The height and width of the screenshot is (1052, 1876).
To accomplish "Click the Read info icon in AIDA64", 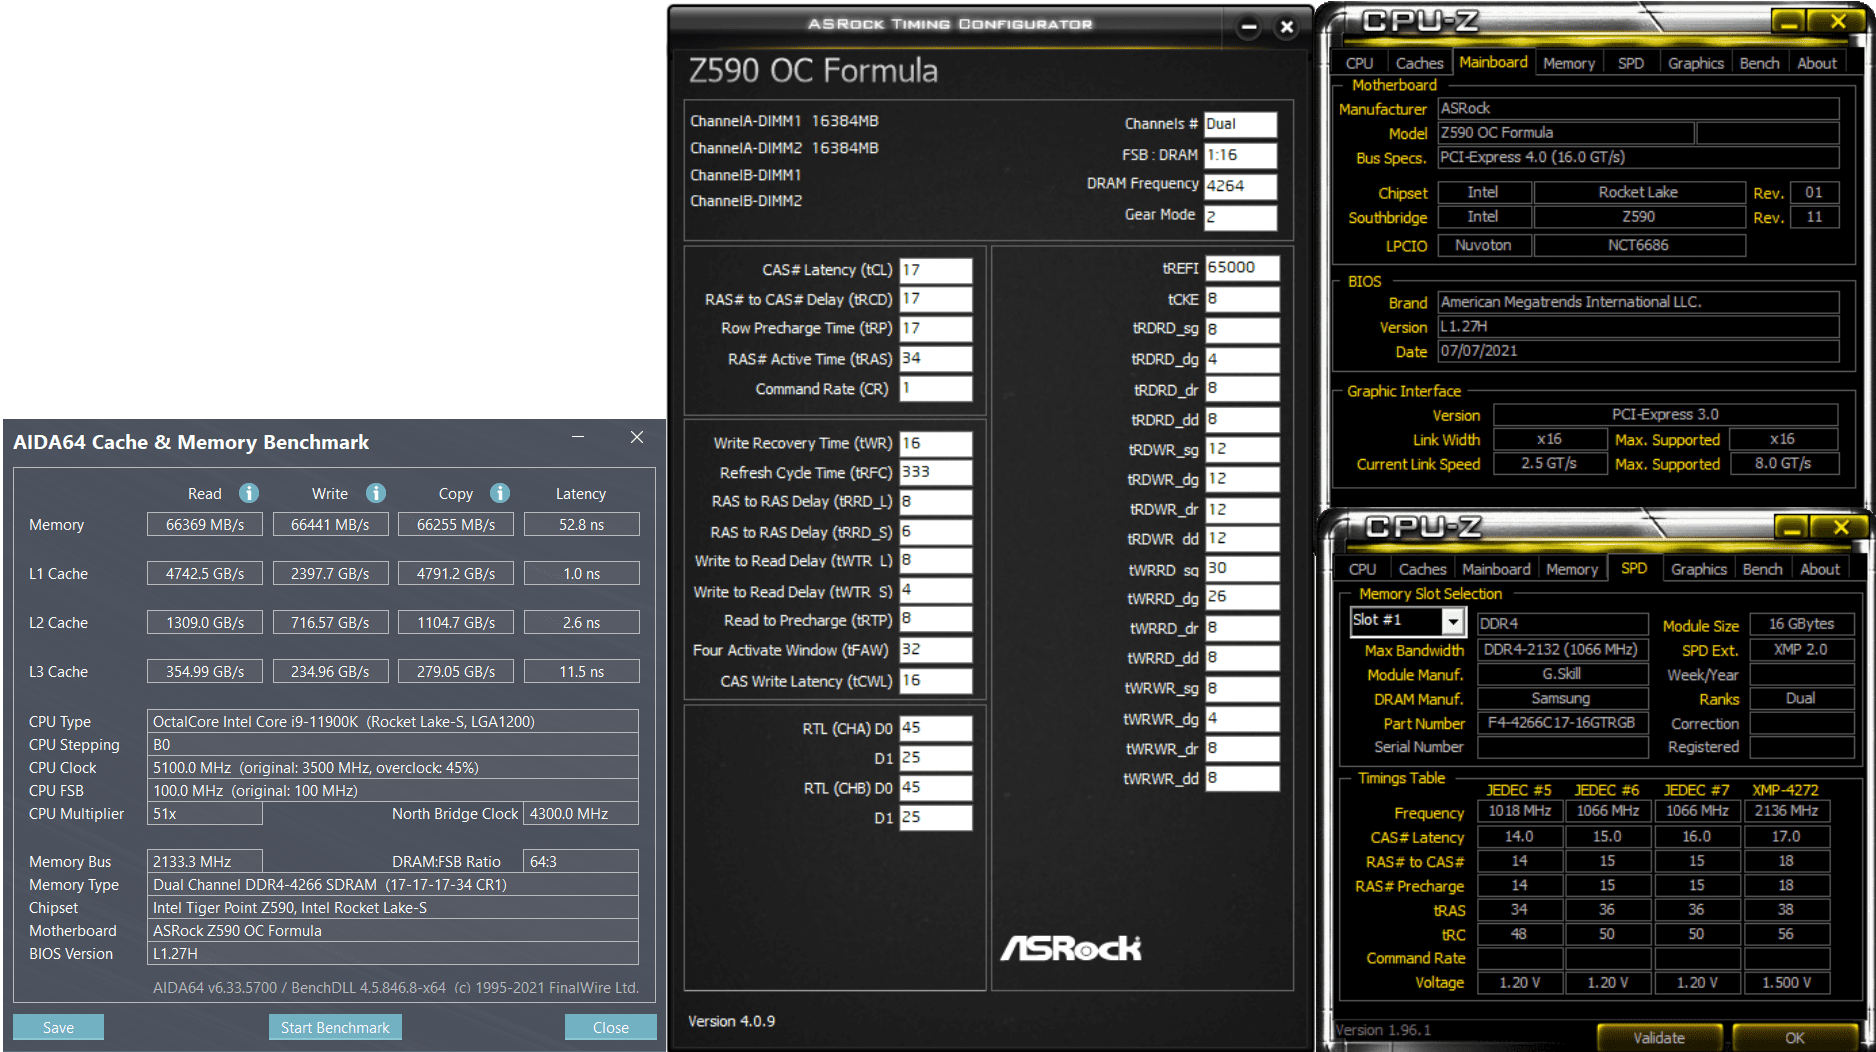I will click(x=249, y=493).
